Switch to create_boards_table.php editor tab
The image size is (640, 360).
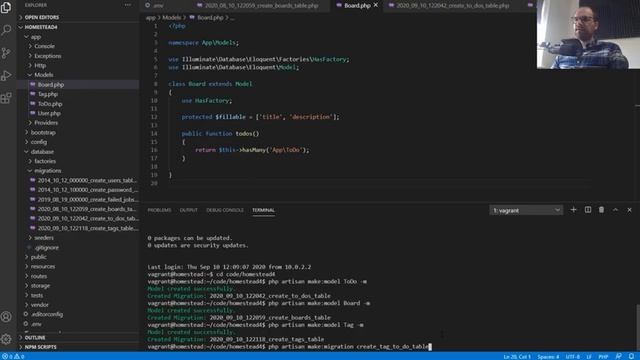click(261, 5)
